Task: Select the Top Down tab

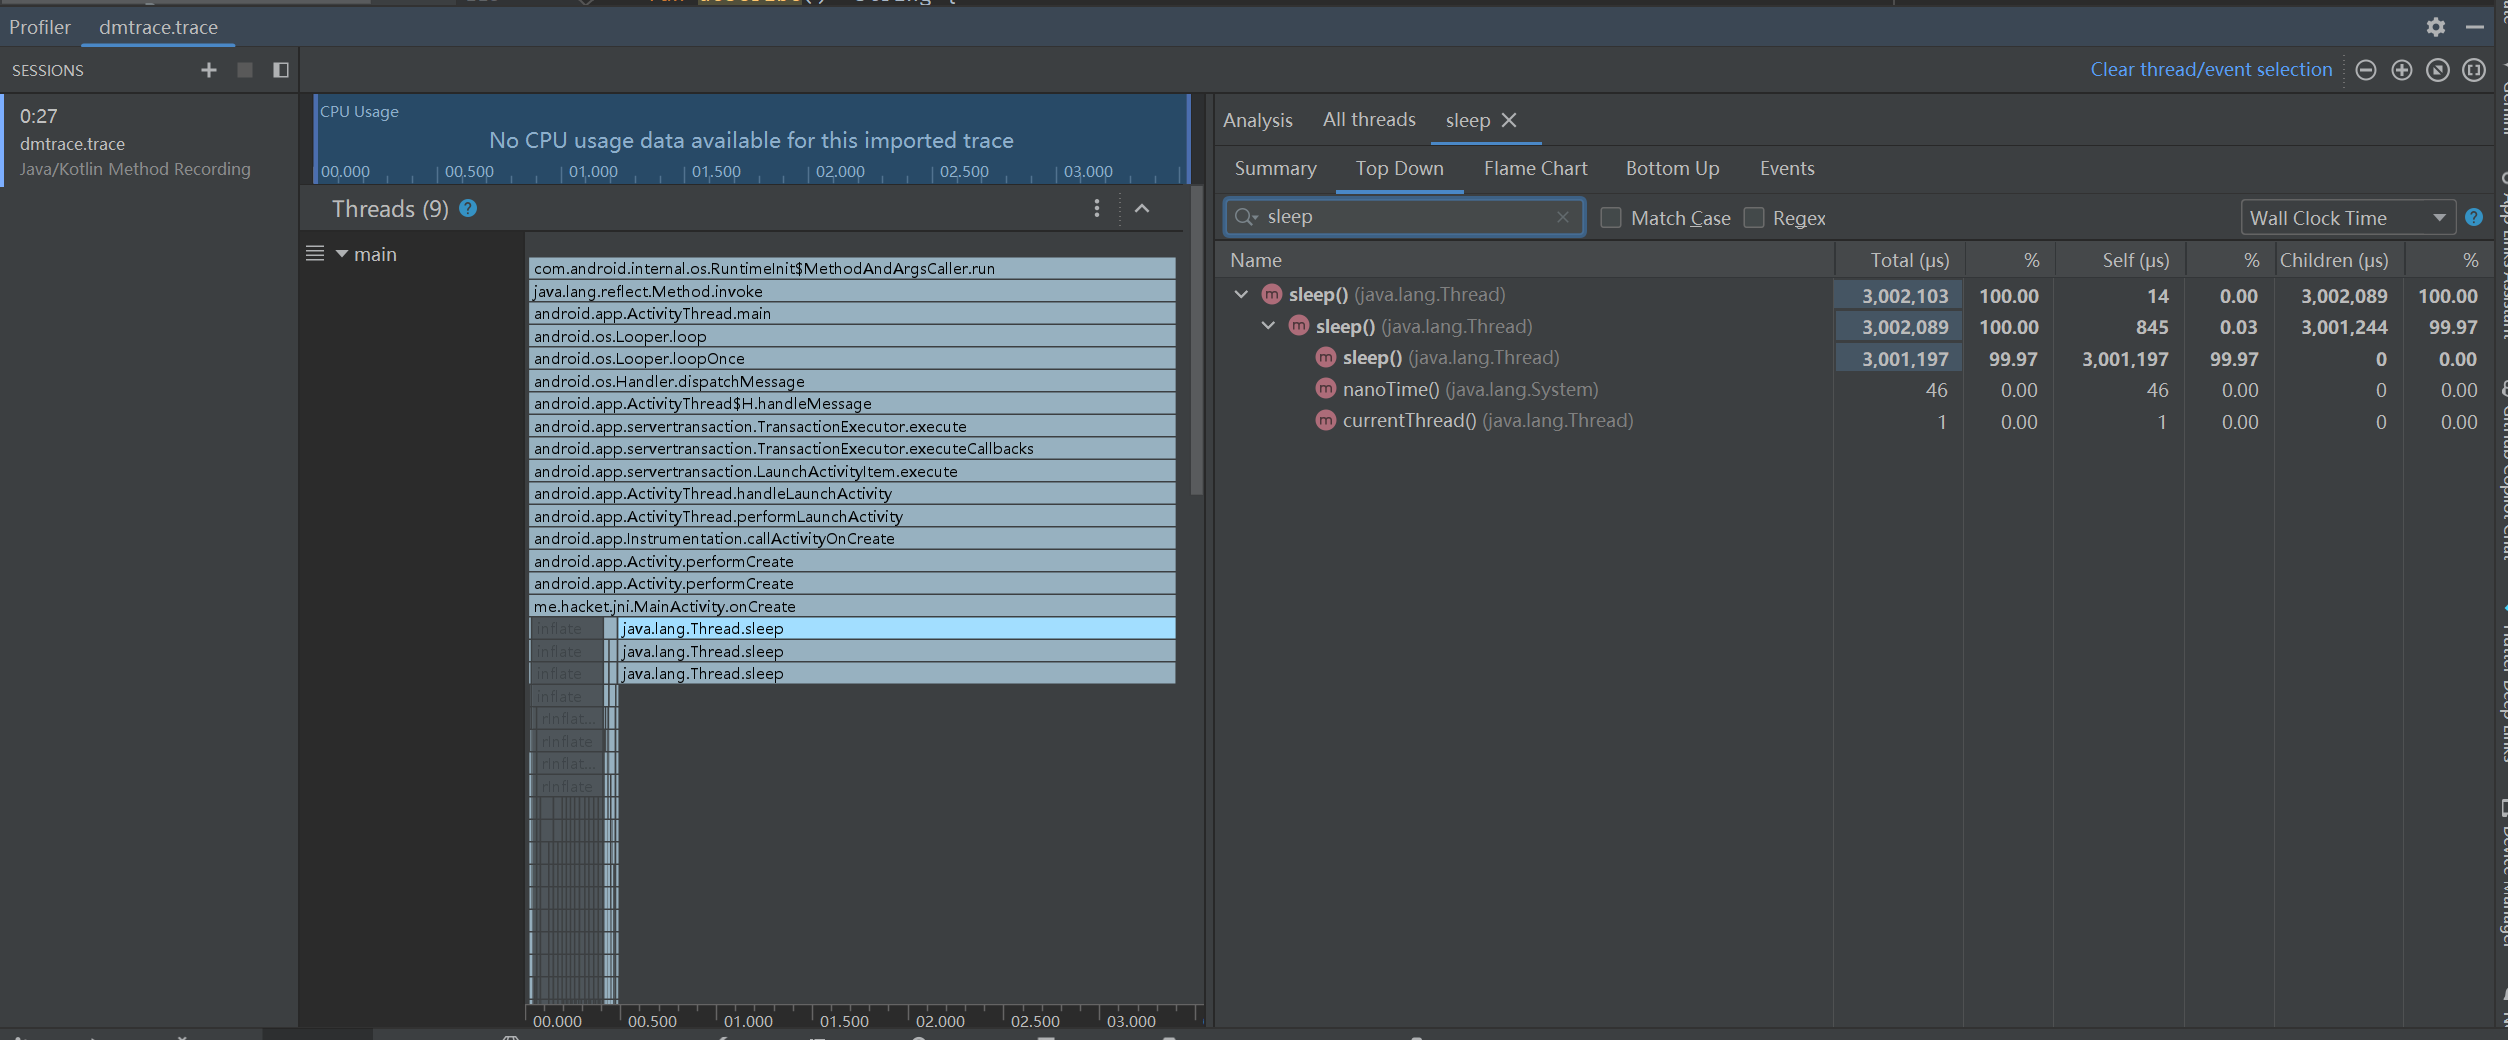Action: (1399, 169)
